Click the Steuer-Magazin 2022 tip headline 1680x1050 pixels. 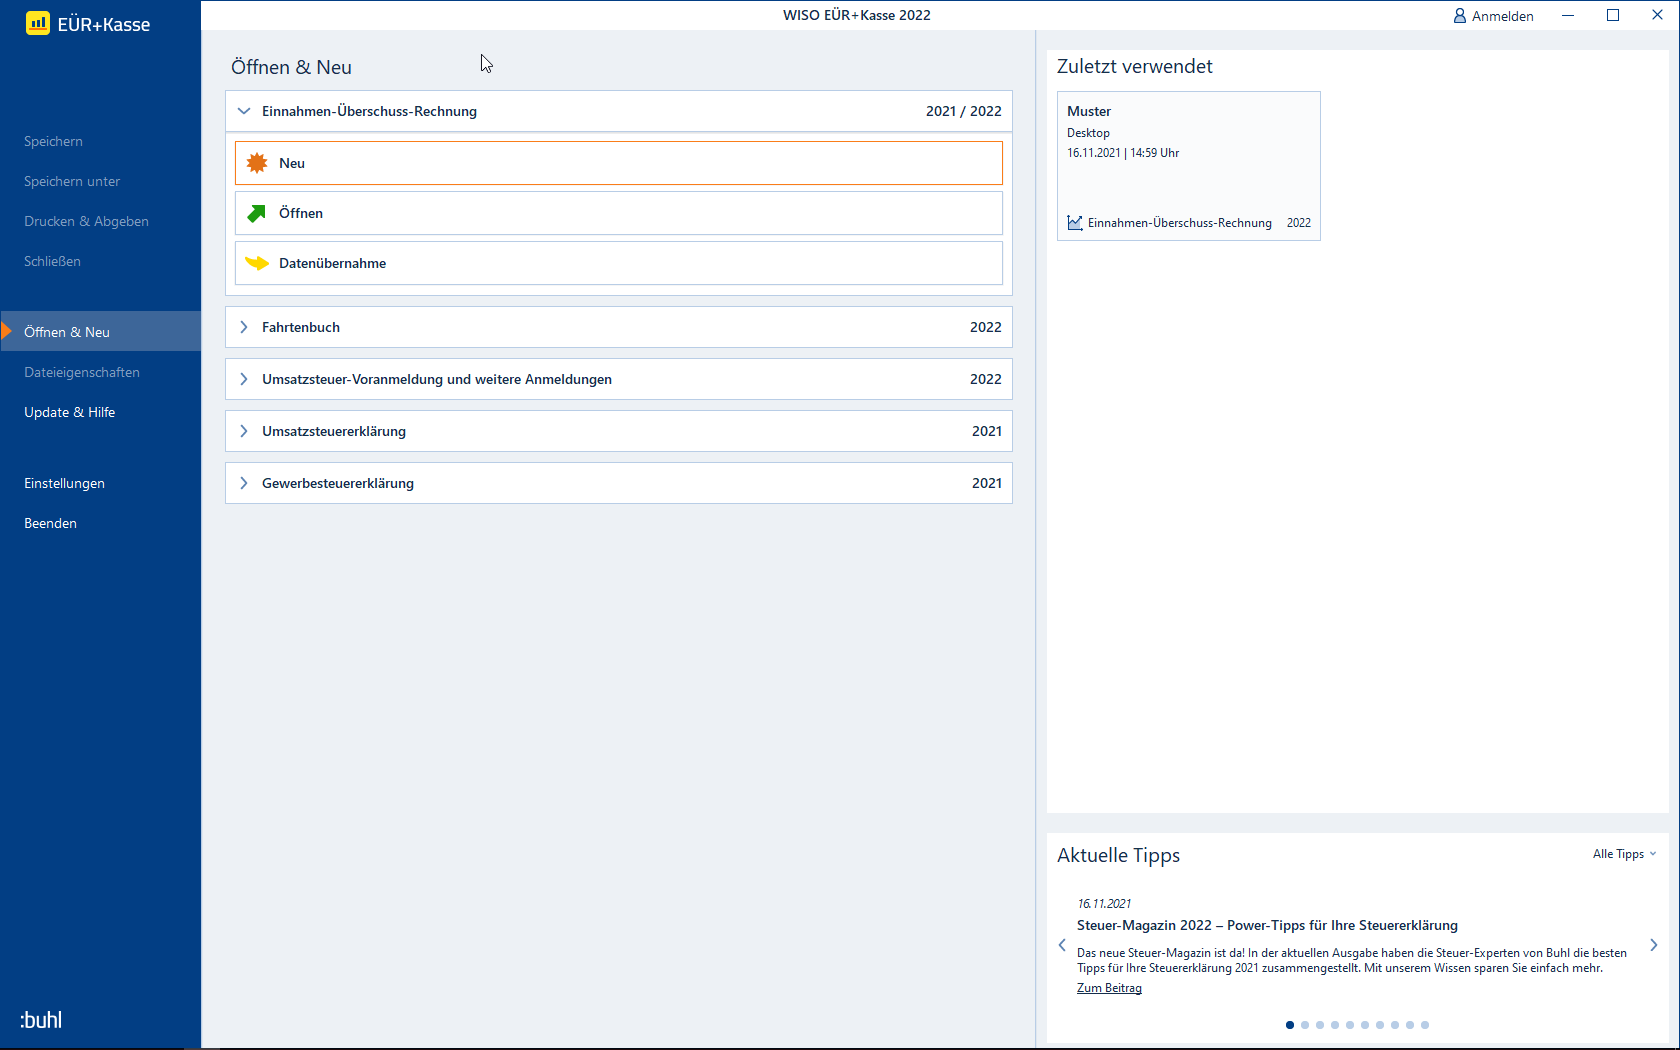coord(1267,925)
